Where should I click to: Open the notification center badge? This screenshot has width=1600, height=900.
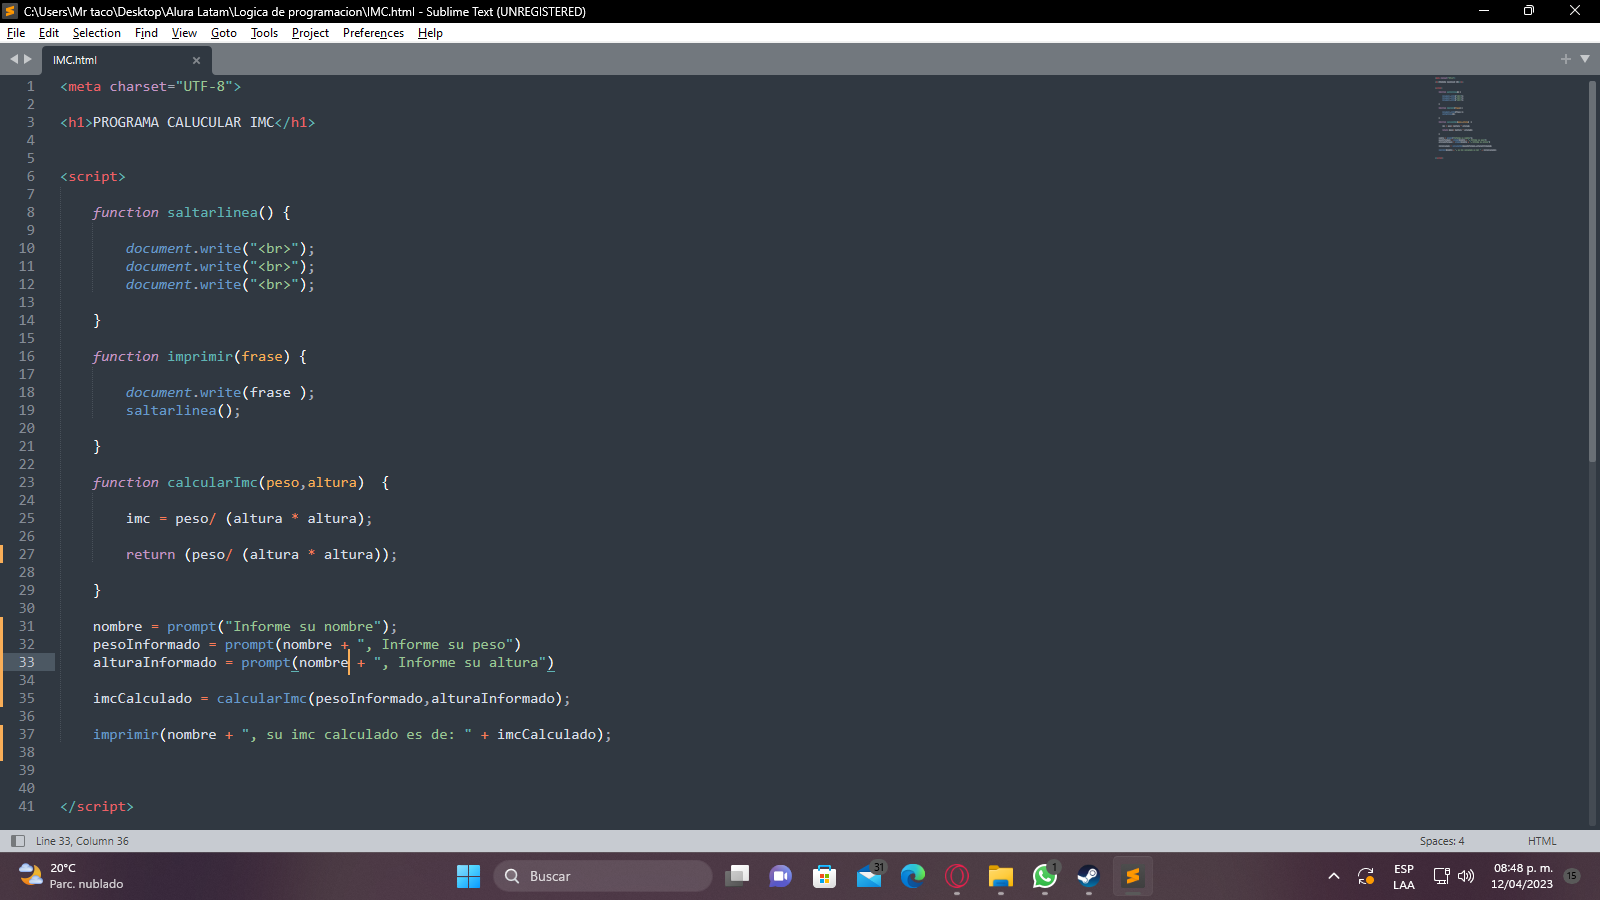[x=1572, y=876]
